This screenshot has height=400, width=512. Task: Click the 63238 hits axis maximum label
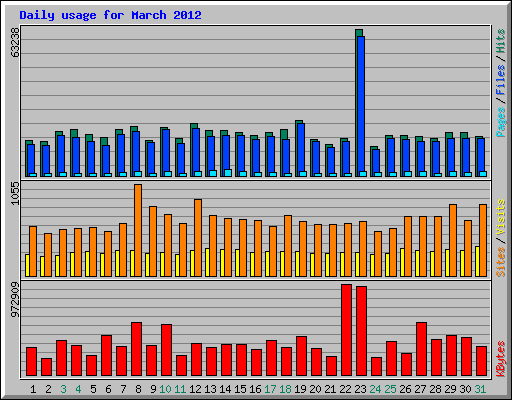[15, 43]
